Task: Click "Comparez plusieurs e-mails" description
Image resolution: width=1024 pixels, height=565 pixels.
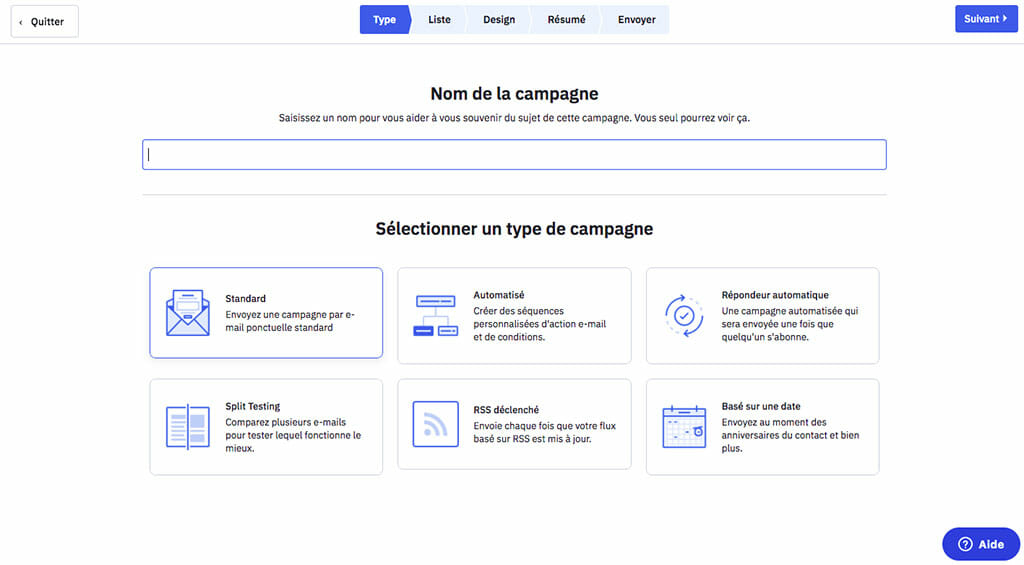Action: tap(293, 435)
